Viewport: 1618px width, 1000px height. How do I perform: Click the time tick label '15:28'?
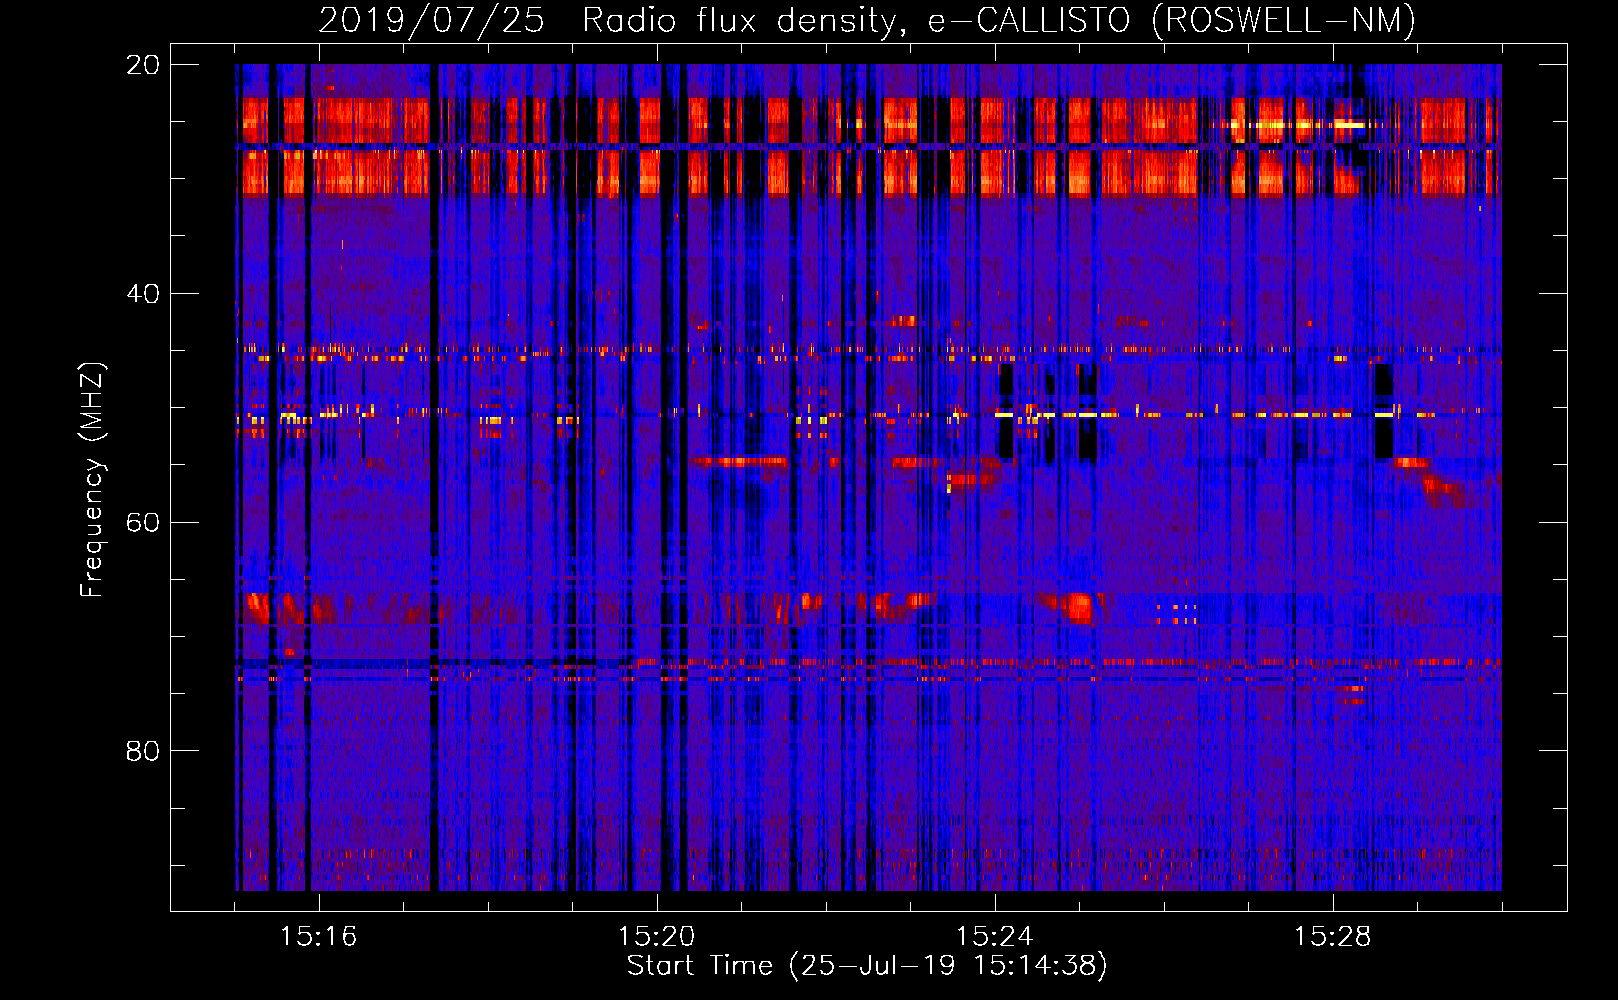point(1332,937)
